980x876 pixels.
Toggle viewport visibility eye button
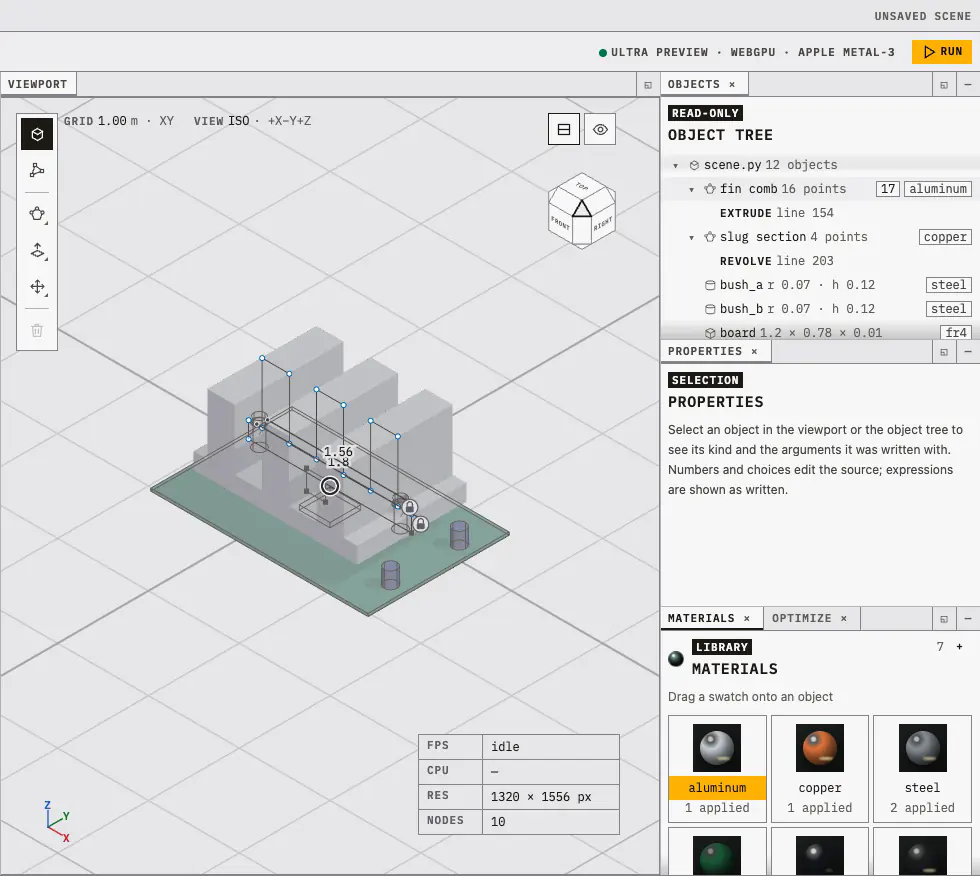tap(600, 129)
